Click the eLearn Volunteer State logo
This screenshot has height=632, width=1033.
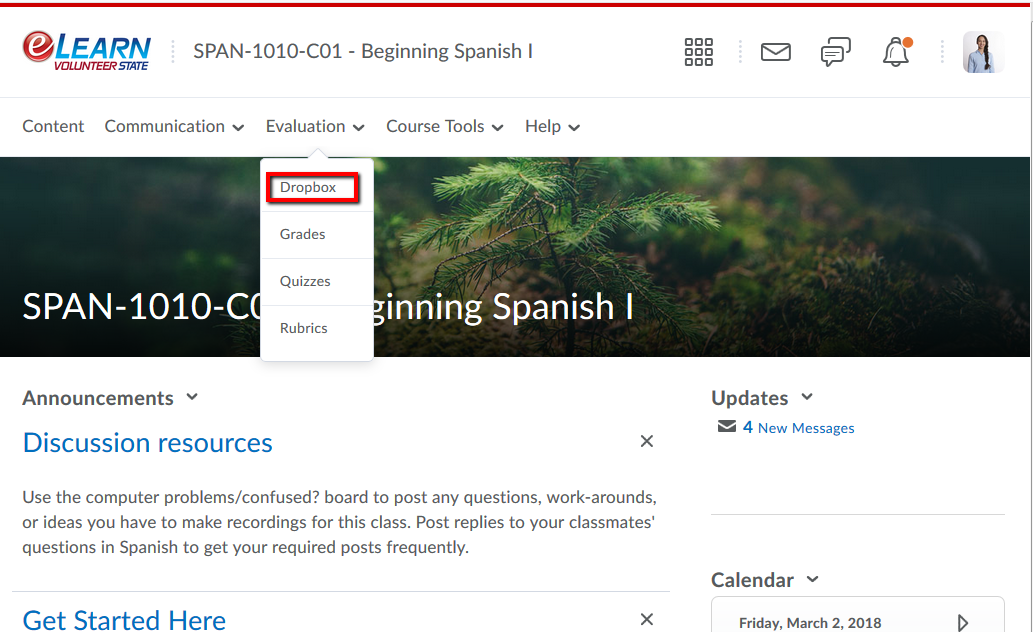tap(87, 51)
